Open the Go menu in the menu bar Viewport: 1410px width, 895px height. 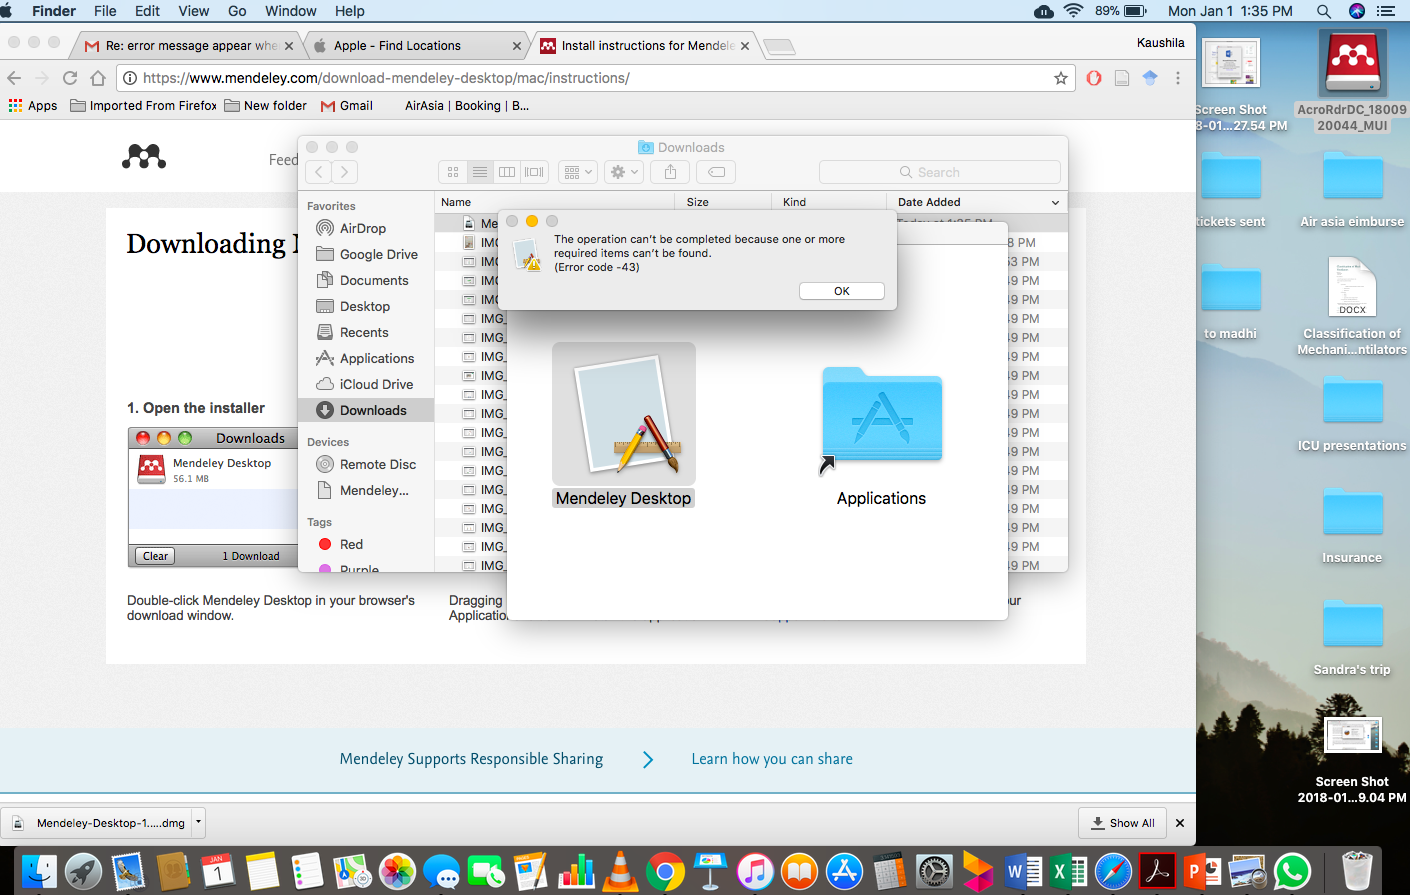click(237, 11)
